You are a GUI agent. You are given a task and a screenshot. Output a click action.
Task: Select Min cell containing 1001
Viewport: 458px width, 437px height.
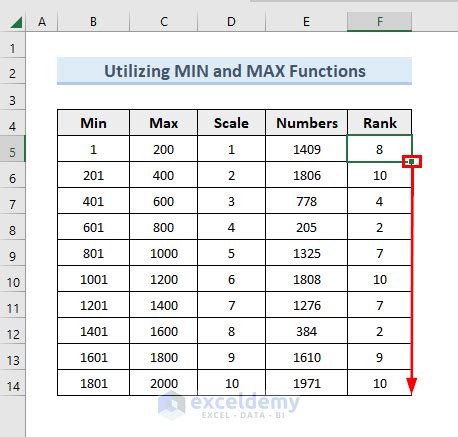point(93,279)
